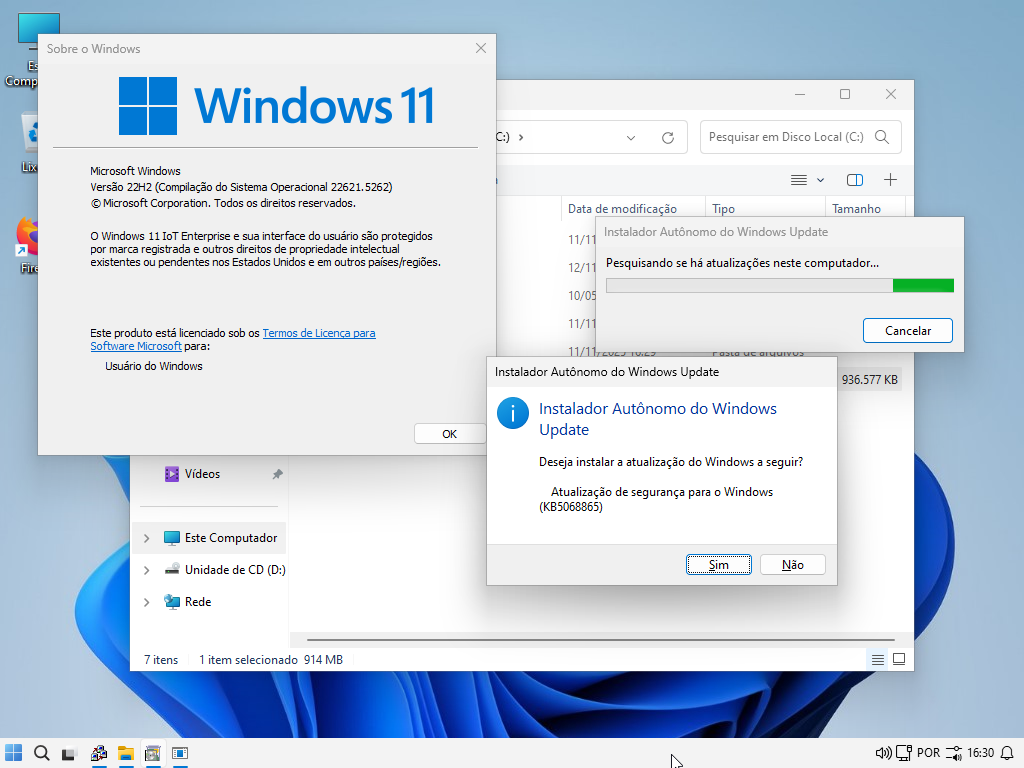Open the Windows Start menu
The height and width of the screenshot is (768, 1024).
[x=14, y=753]
